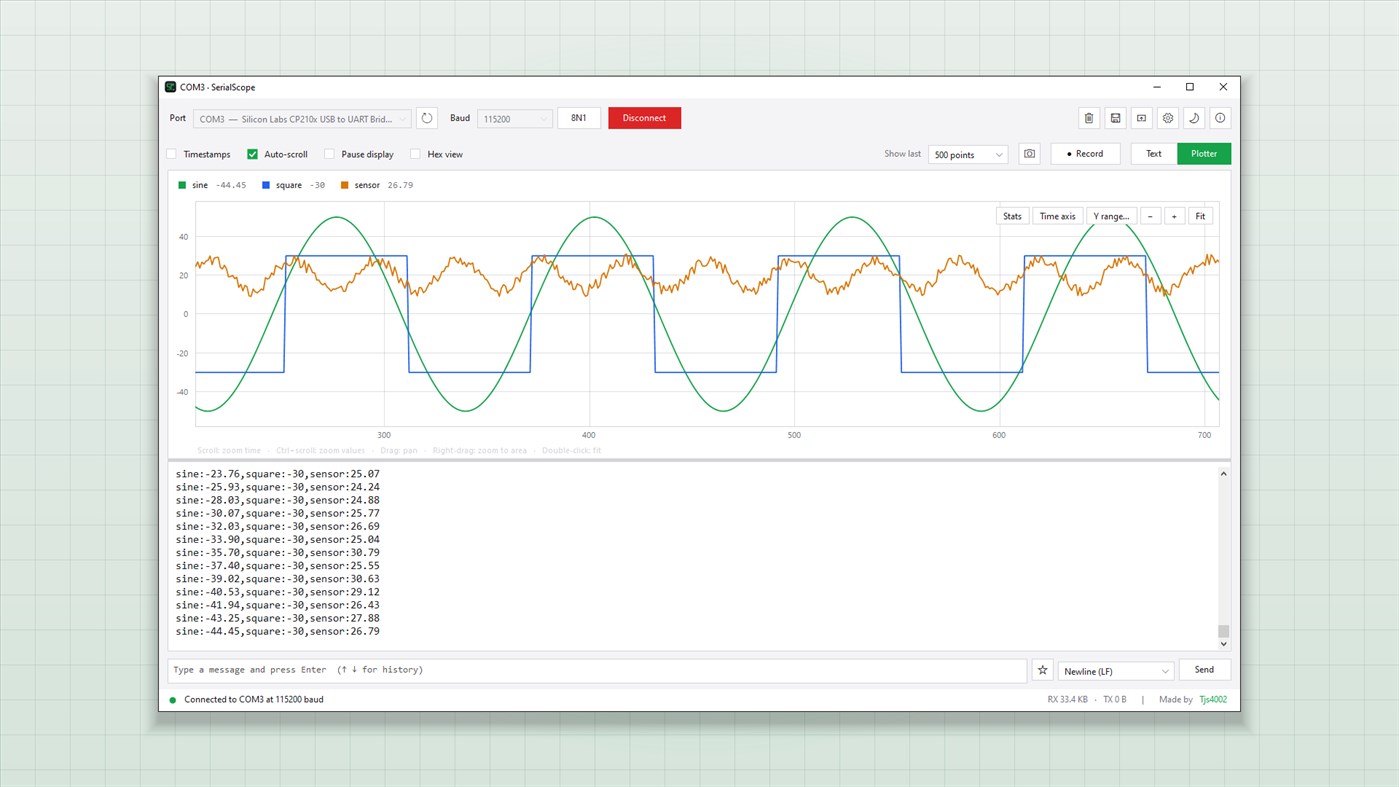This screenshot has height=787, width=1399.
Task: Zoom out the plot with minus button
Action: point(1150,216)
